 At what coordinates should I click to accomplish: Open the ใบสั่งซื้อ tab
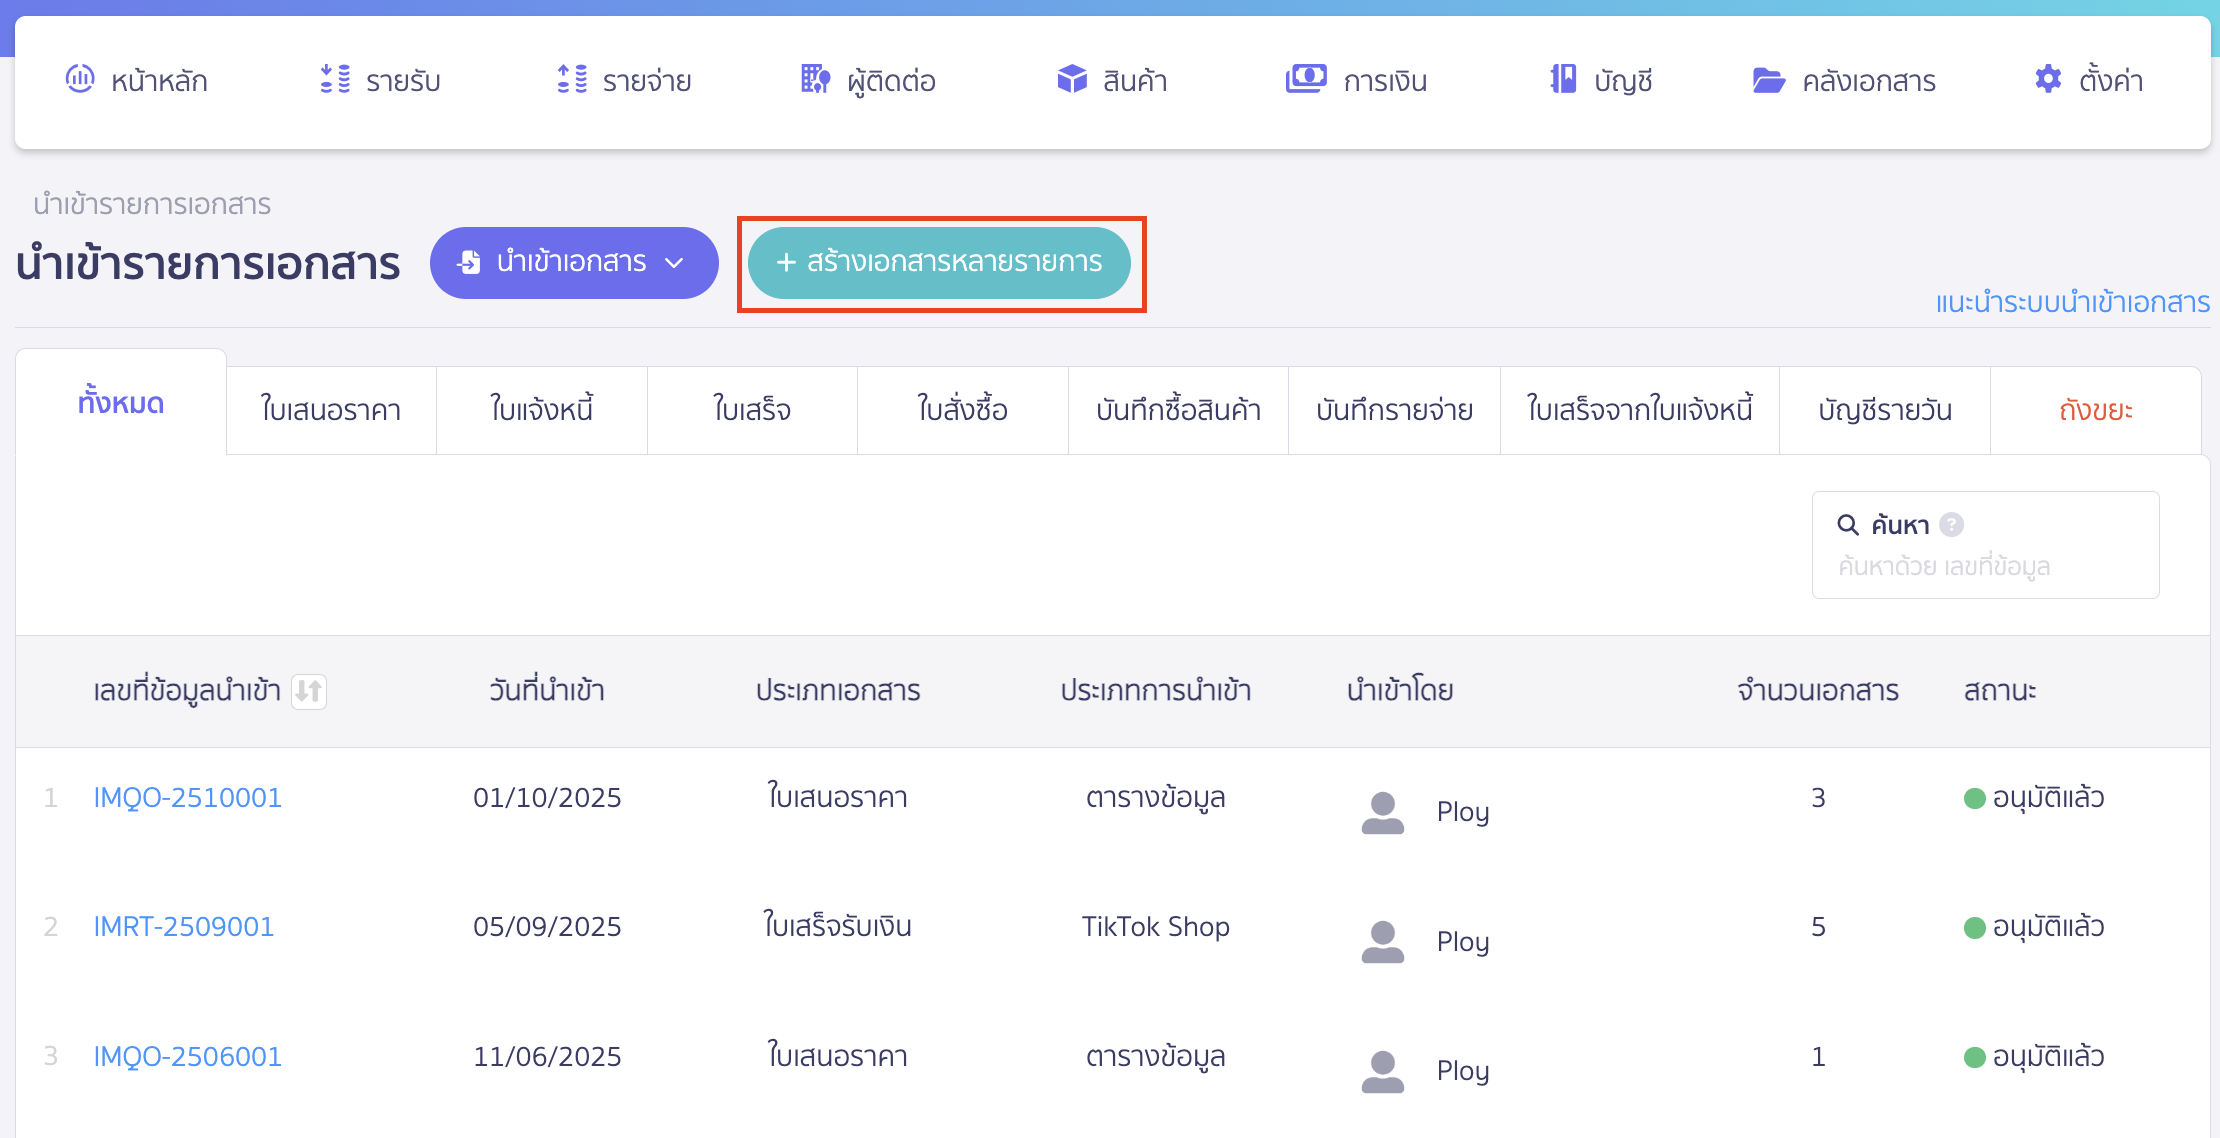tap(961, 408)
